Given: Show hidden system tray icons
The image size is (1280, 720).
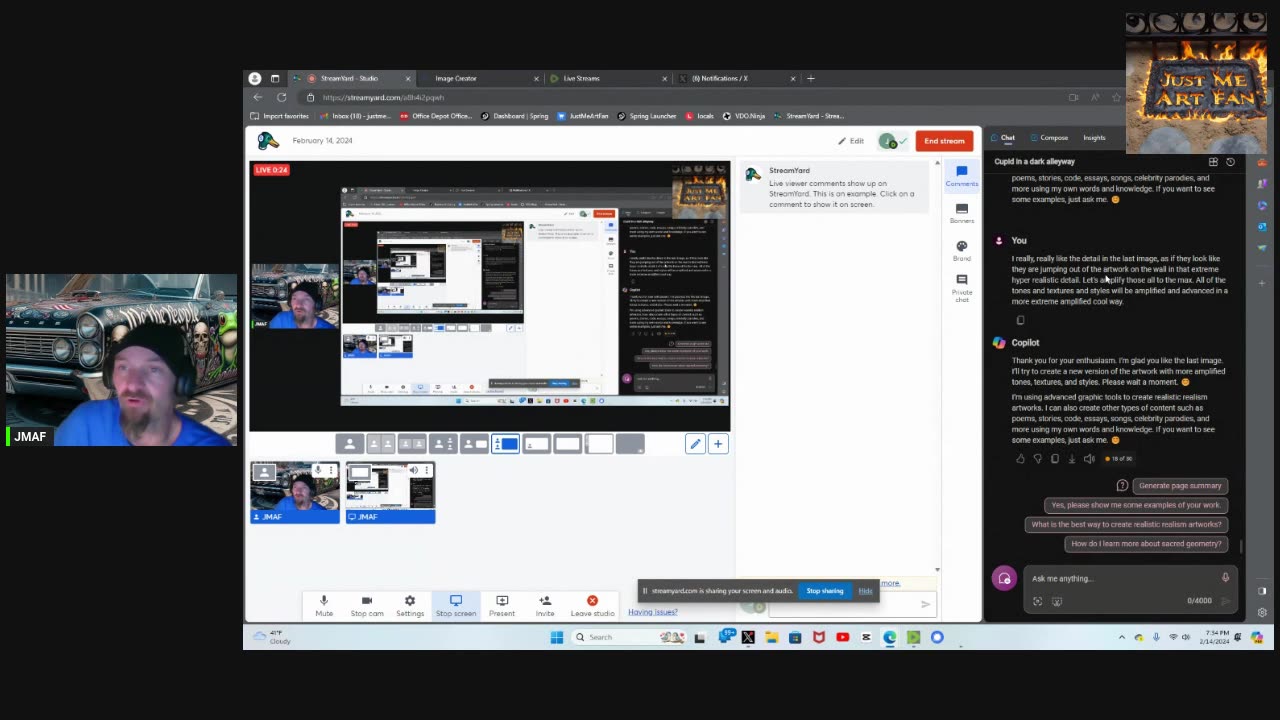Looking at the screenshot, I should point(1121,637).
